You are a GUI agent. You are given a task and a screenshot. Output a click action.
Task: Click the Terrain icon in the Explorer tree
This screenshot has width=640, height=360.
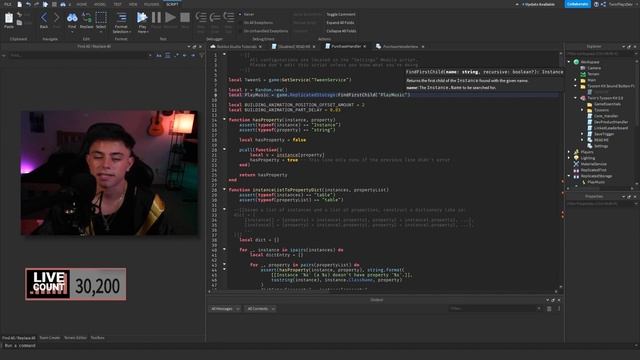coord(583,74)
